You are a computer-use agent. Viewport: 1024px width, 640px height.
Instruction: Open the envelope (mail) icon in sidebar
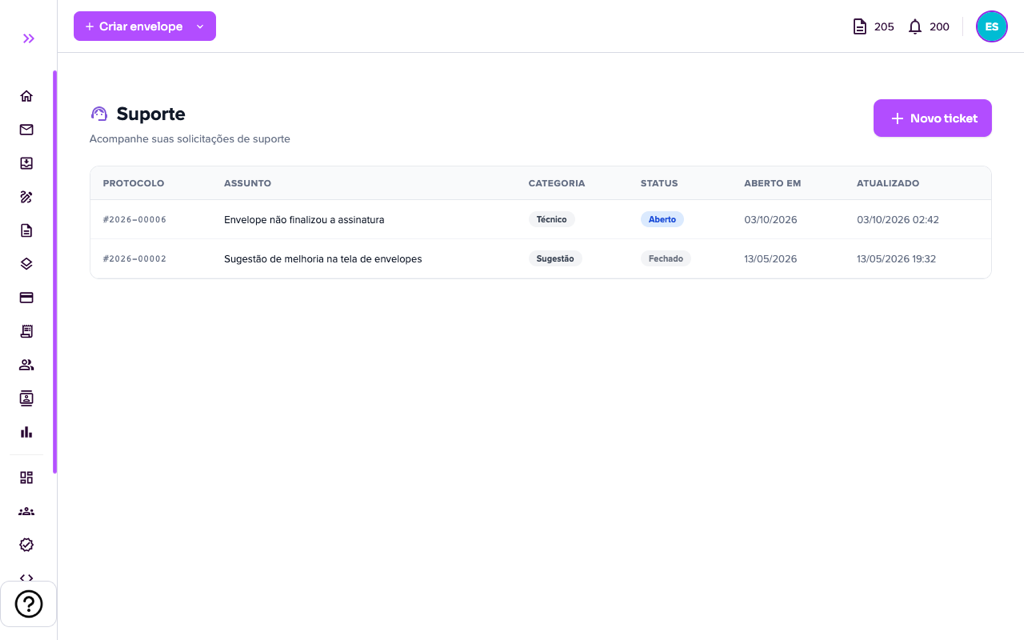26,129
